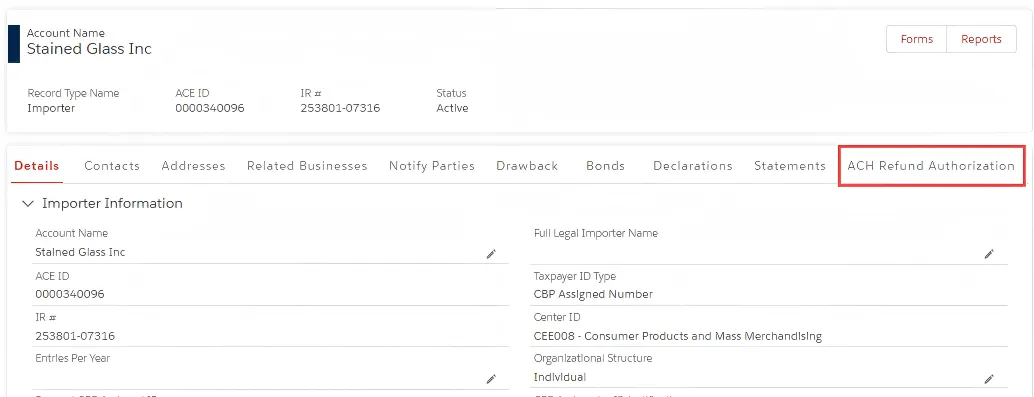Edit Organizational Structure pencil icon

pyautogui.click(x=989, y=379)
